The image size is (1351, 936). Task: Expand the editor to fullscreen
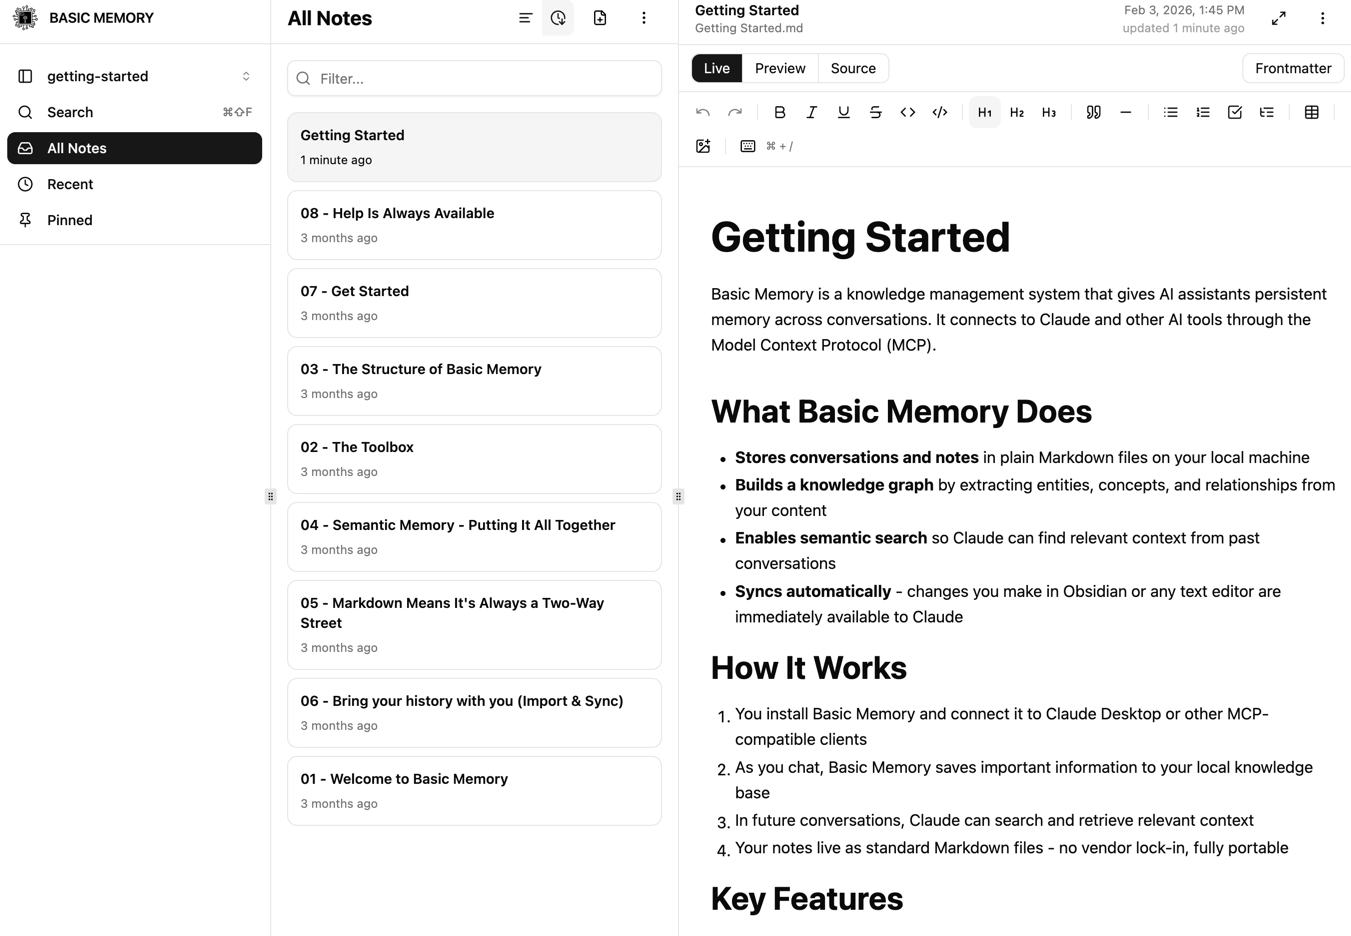(1278, 18)
